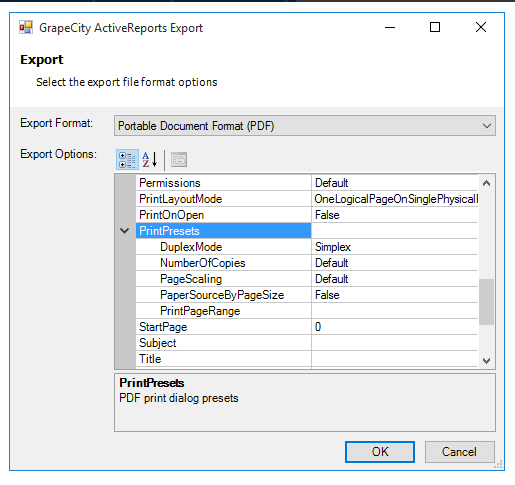Click the DuplexMode Simplex value
The image size is (515, 485).
click(395, 247)
